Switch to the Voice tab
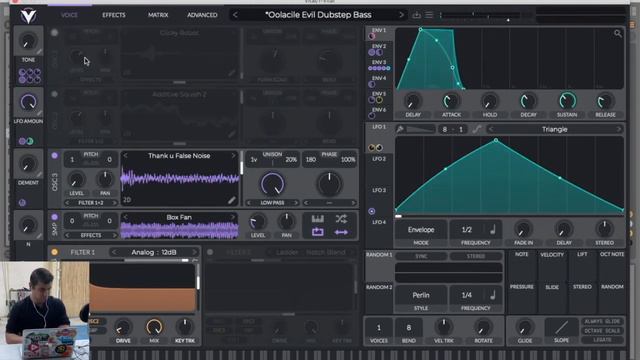 [x=69, y=15]
